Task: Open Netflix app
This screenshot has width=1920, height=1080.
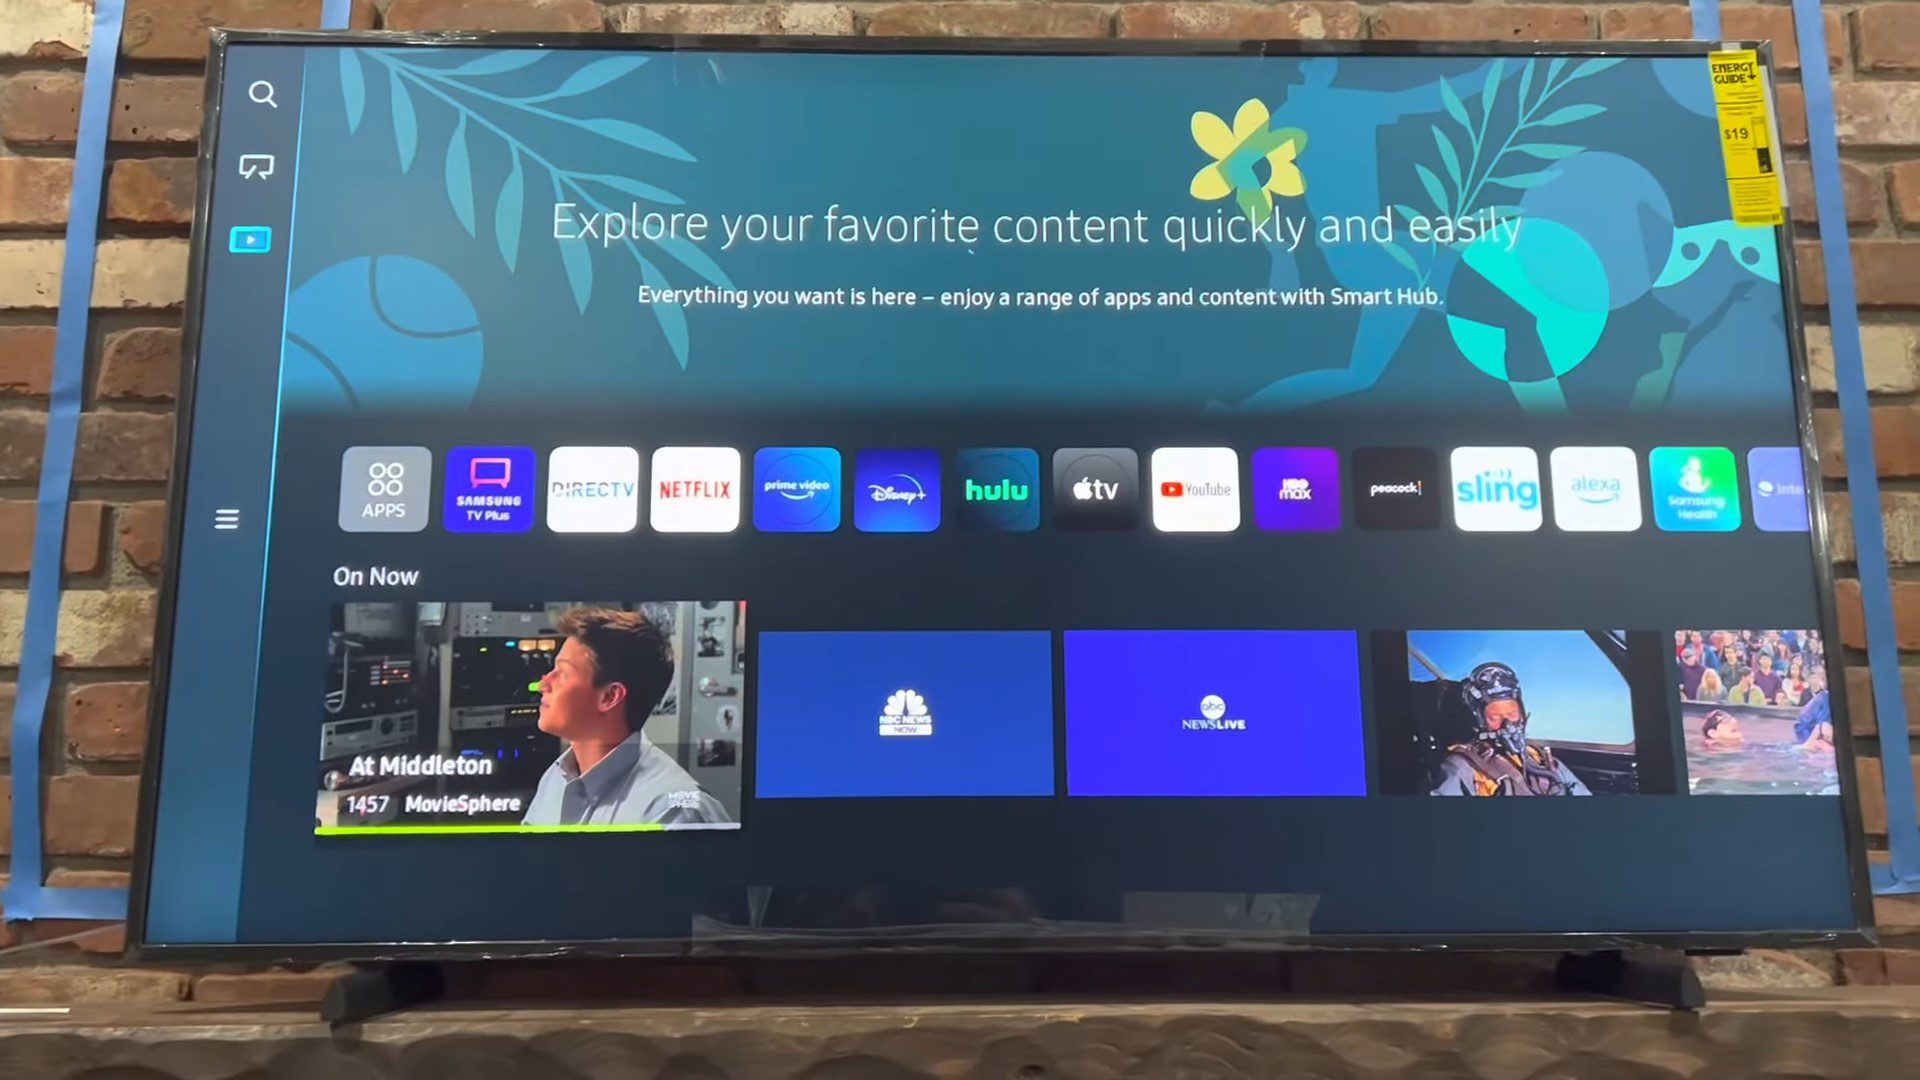Action: pos(696,489)
